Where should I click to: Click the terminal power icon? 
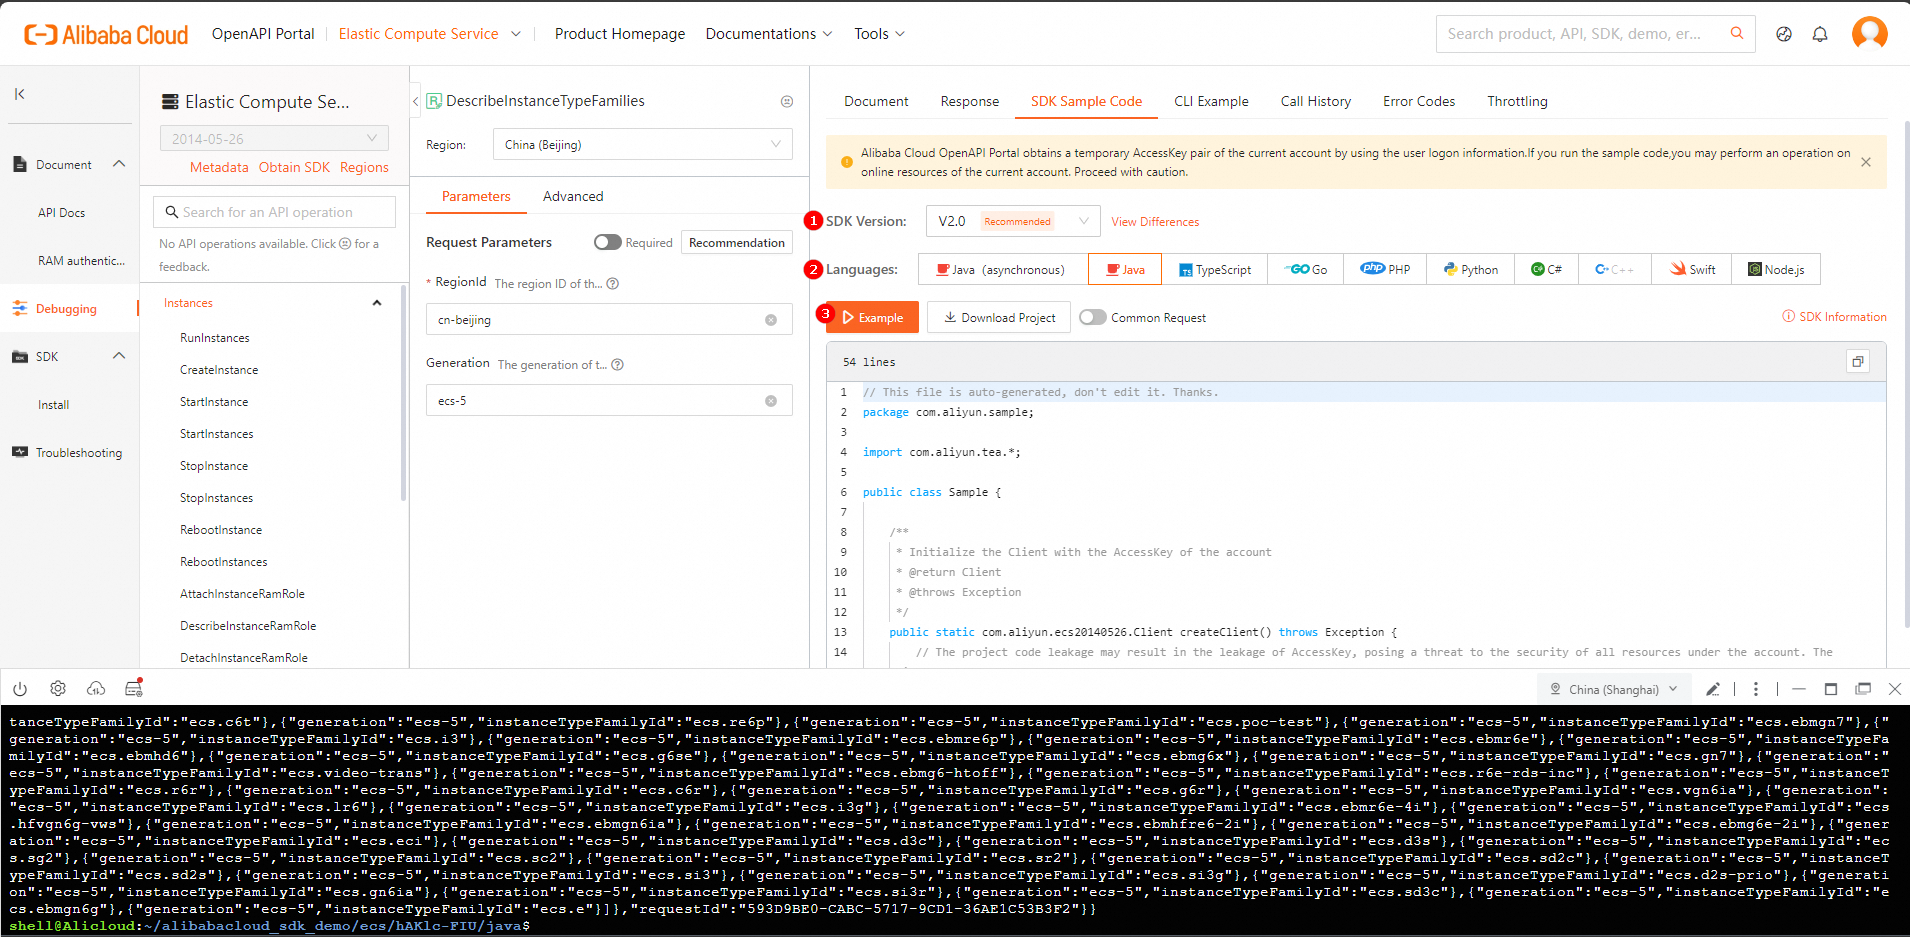point(20,688)
